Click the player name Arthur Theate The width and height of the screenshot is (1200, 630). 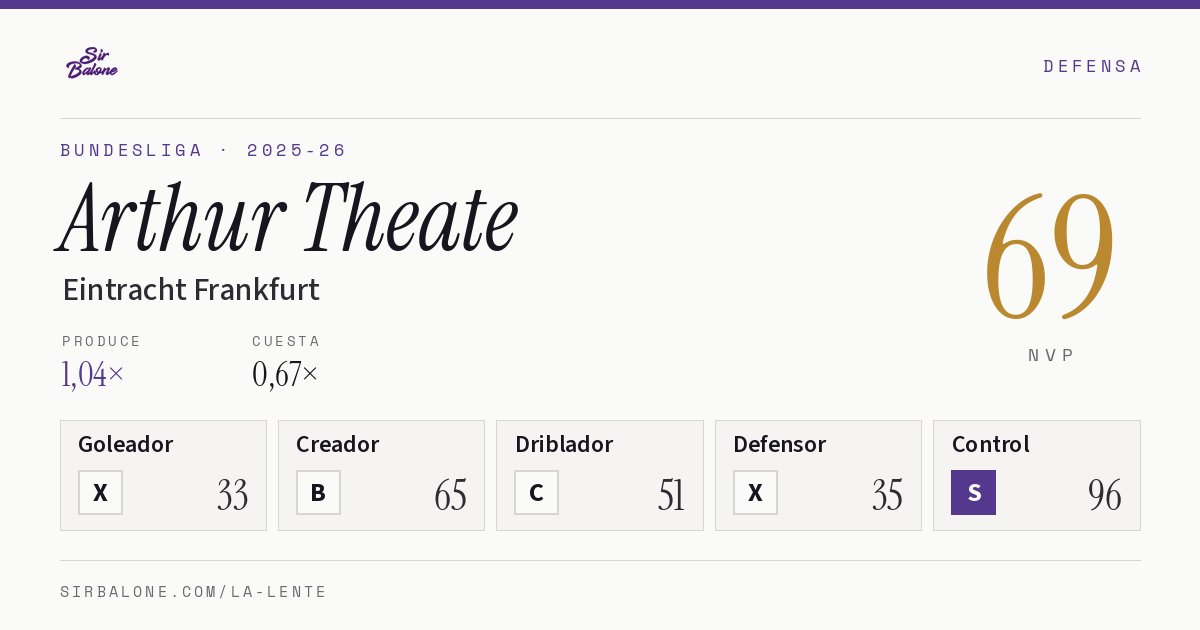click(289, 218)
